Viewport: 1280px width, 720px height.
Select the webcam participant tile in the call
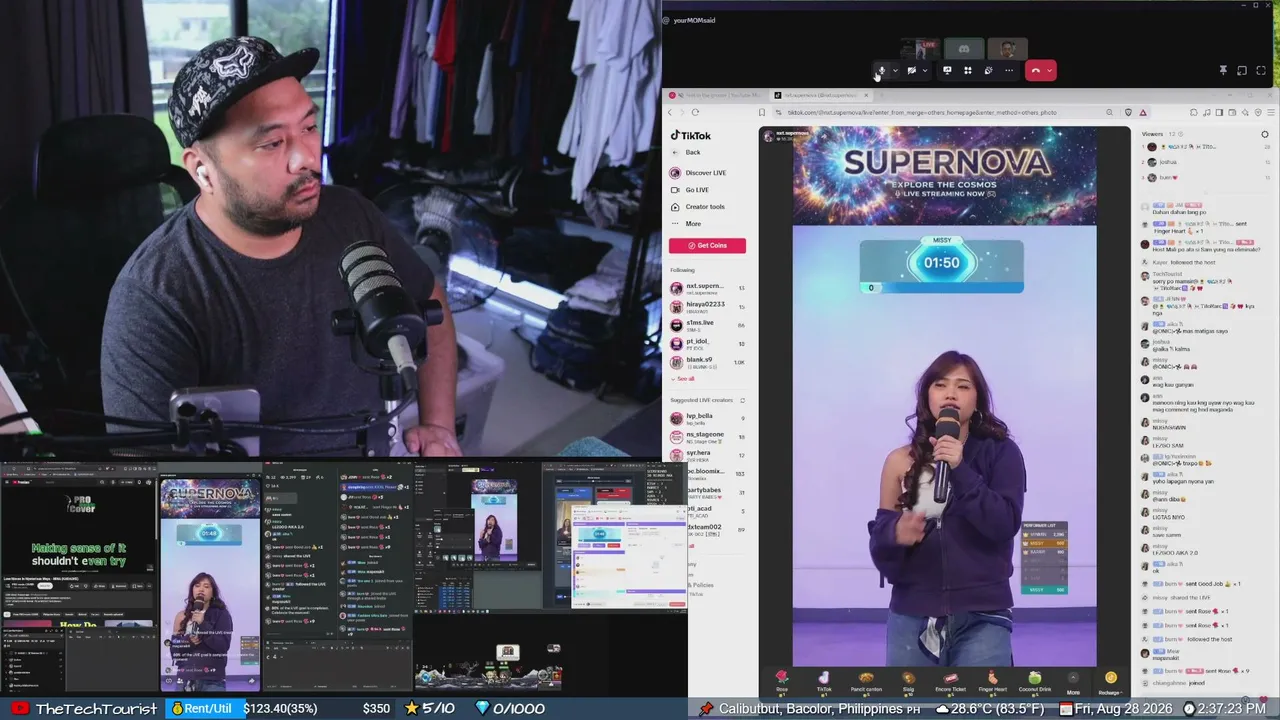[1007, 49]
